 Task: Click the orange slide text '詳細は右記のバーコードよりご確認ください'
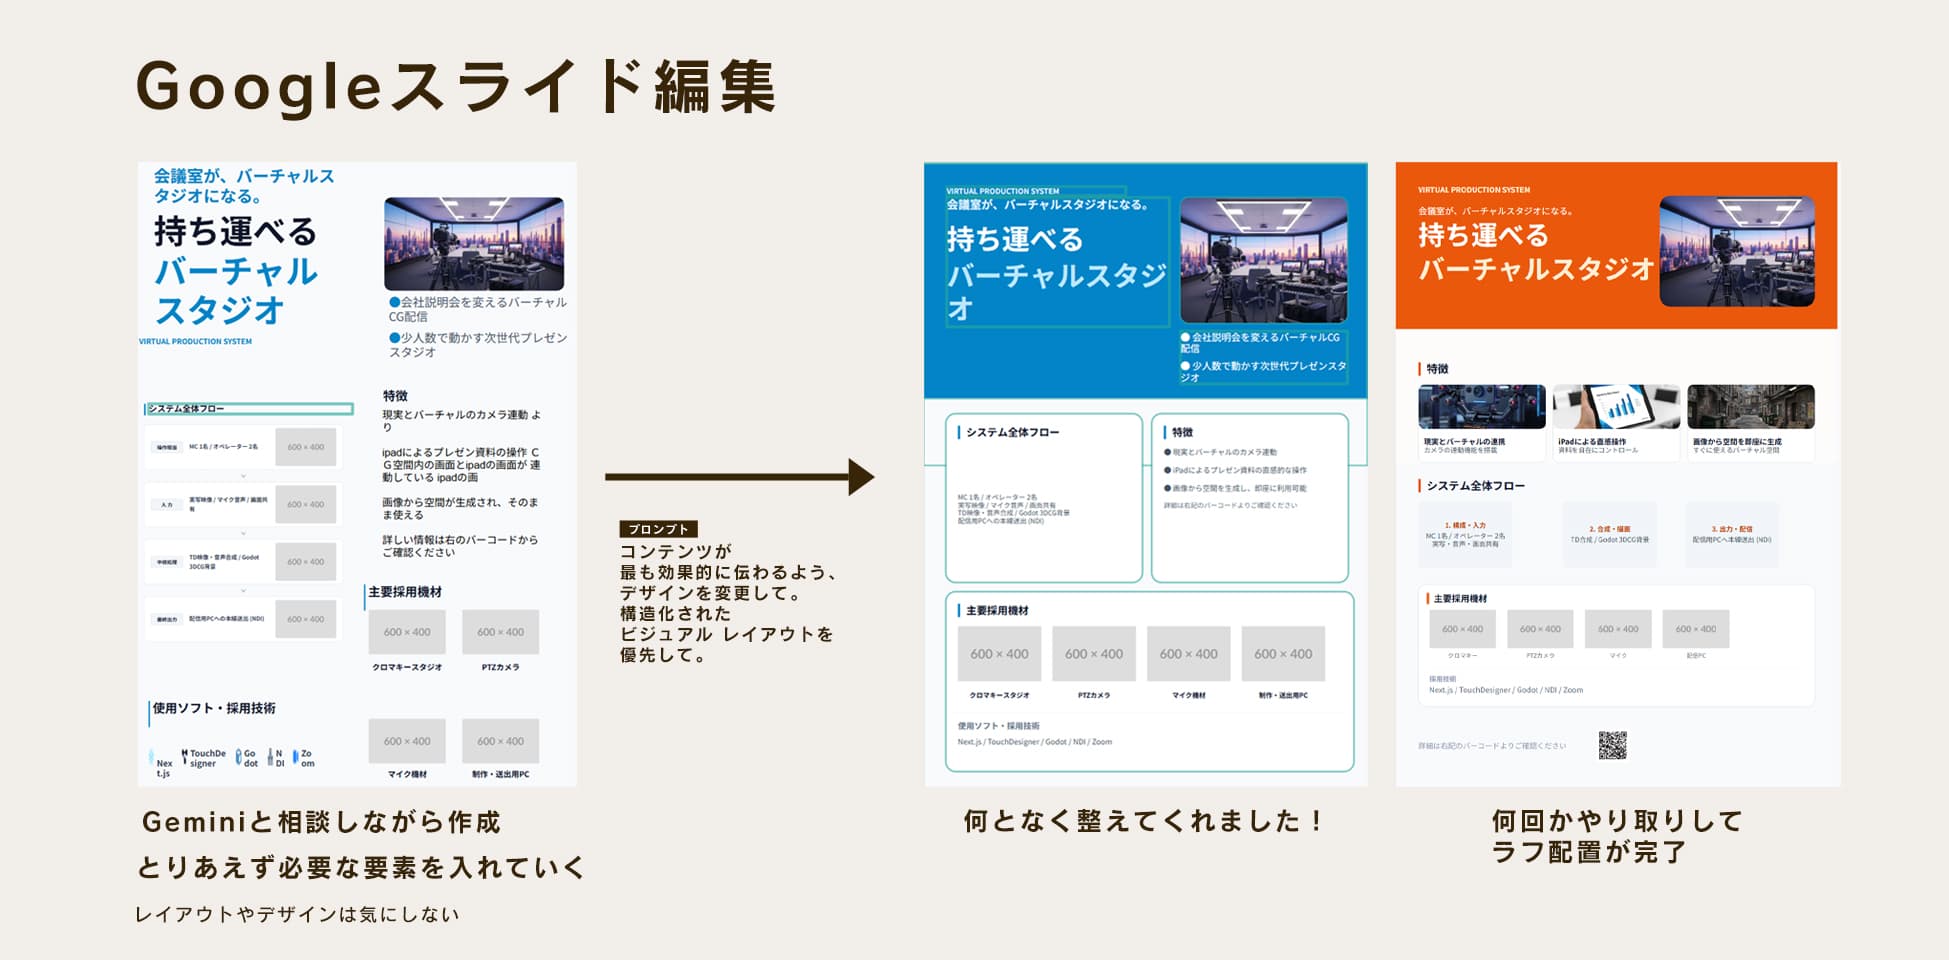tap(1492, 746)
